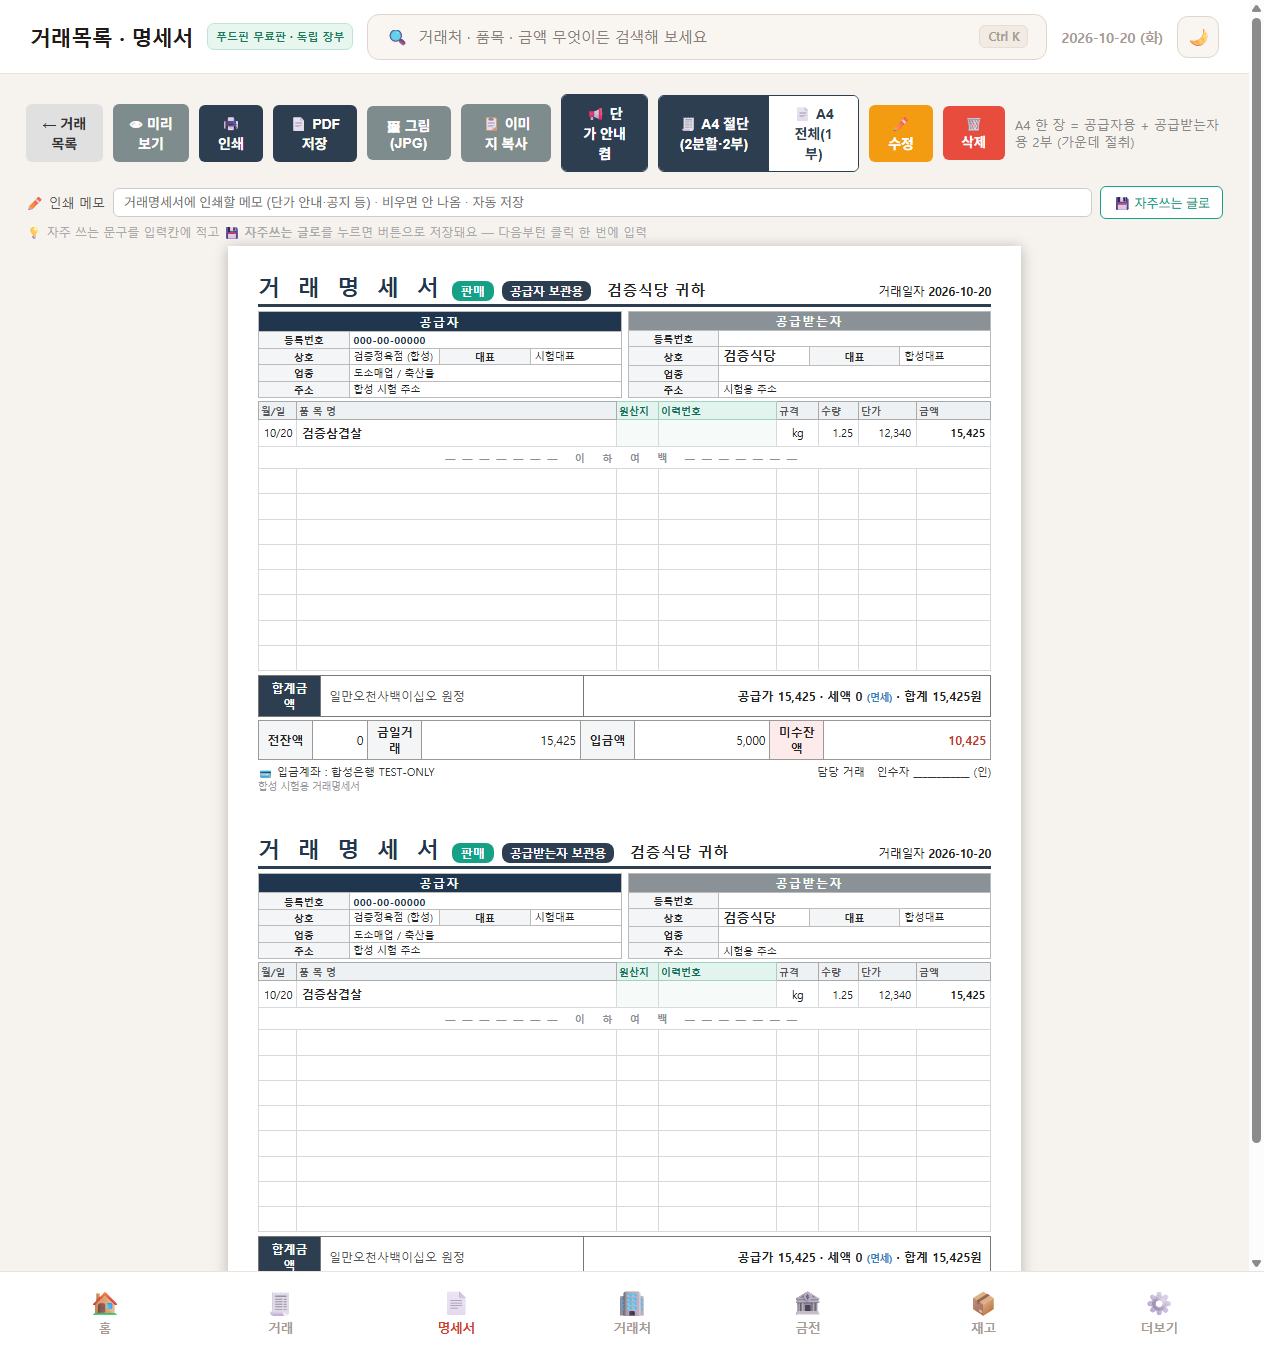This screenshot has width=1264, height=1353.
Task: Click the unpaid balance 10,425
Action: [x=967, y=741]
